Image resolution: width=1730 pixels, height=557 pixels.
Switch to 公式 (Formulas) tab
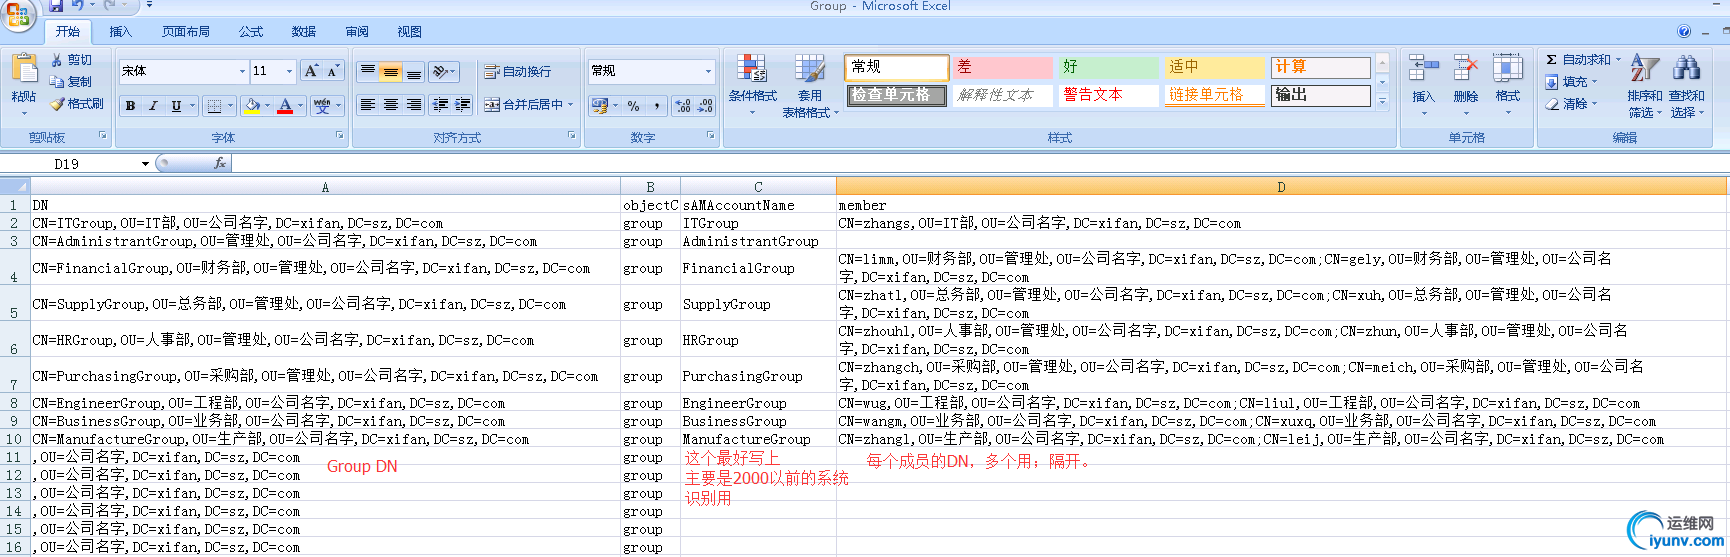point(251,32)
